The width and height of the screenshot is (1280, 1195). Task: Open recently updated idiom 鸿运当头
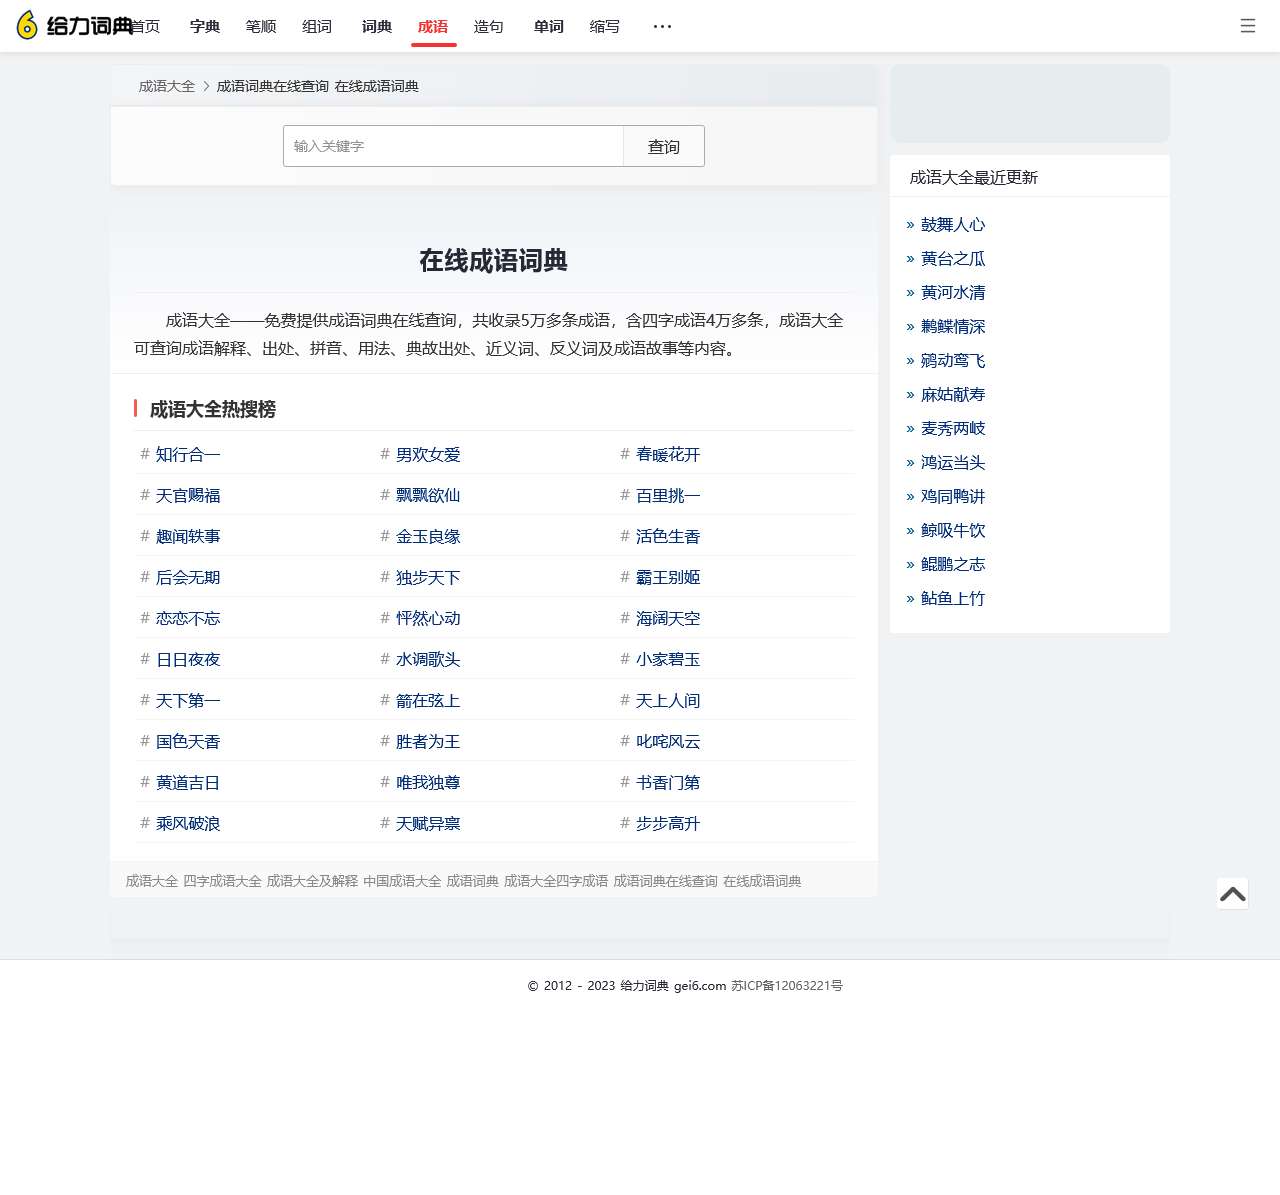953,462
